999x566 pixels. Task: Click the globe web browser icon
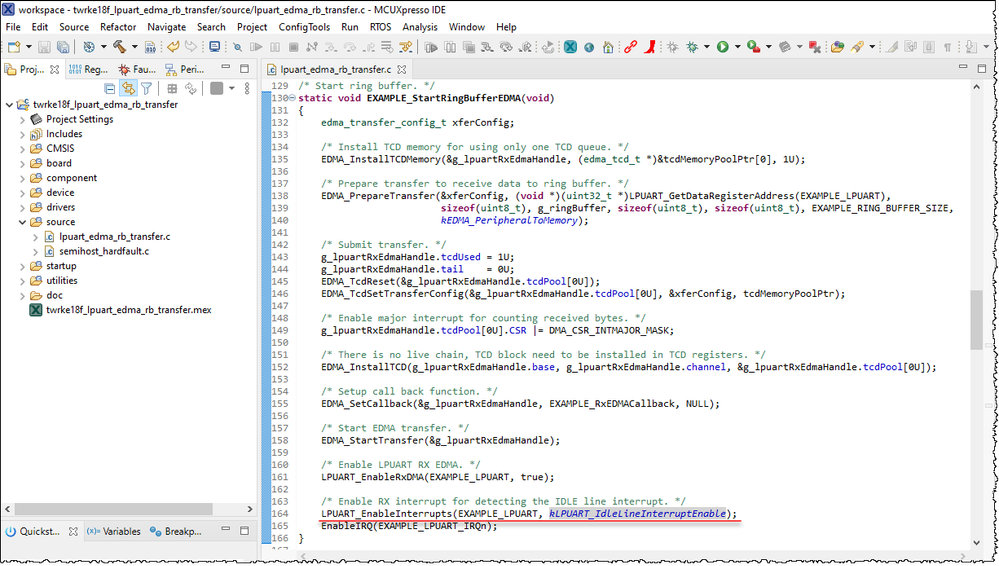click(x=589, y=47)
